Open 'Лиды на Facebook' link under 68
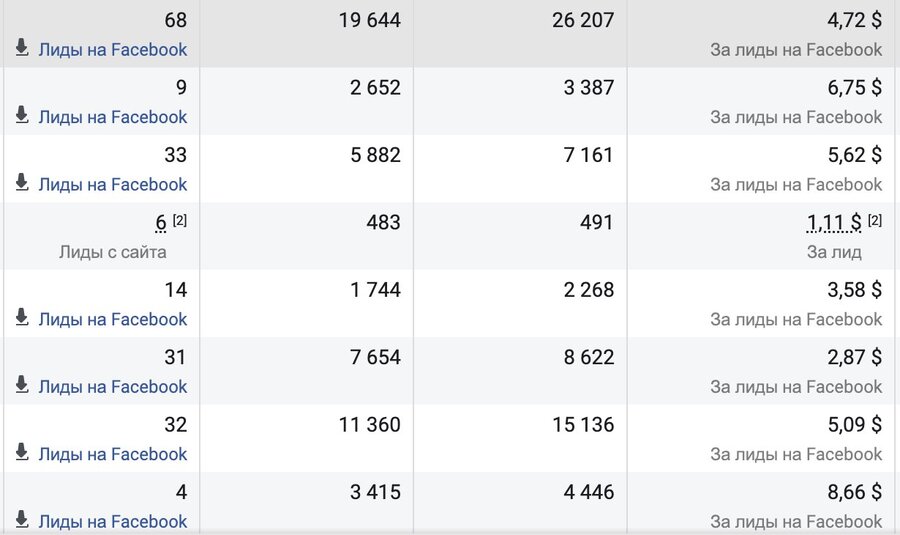 pyautogui.click(x=112, y=50)
